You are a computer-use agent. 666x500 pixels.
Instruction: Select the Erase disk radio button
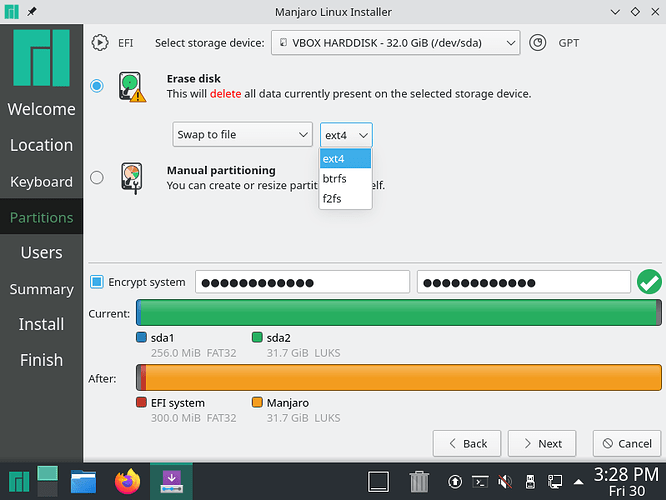97,86
